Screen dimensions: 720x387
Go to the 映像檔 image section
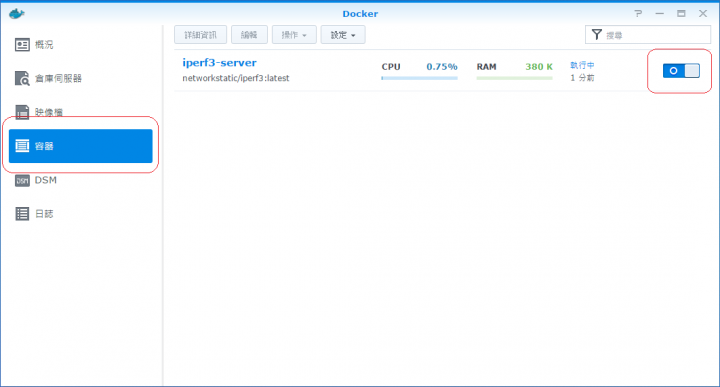coord(49,112)
